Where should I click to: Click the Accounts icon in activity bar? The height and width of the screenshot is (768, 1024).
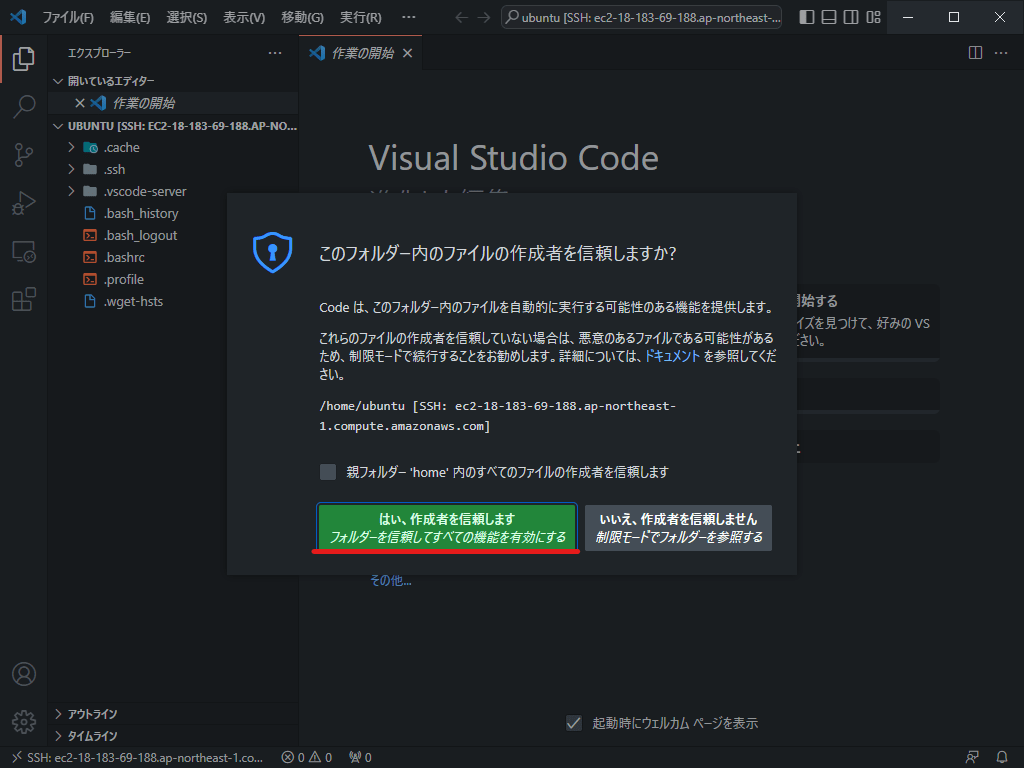[24, 674]
